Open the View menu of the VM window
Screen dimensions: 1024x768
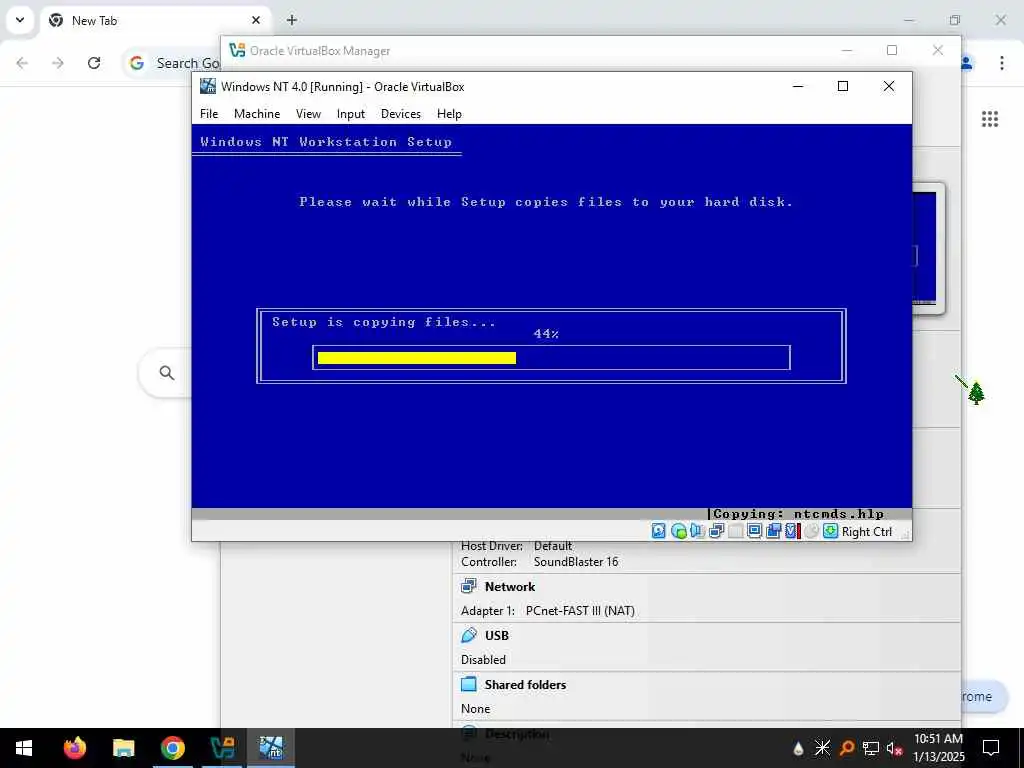tap(308, 114)
